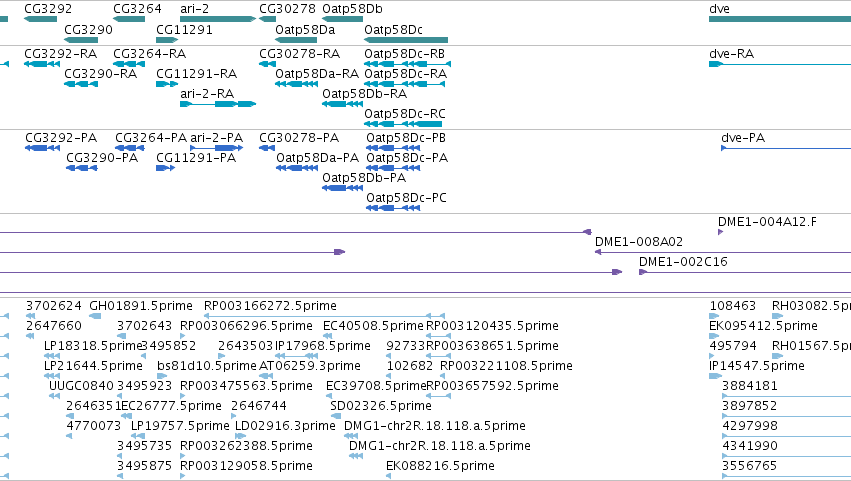The height and width of the screenshot is (481, 851).
Task: Open EST SD02326.5prime
Action: 381,407
